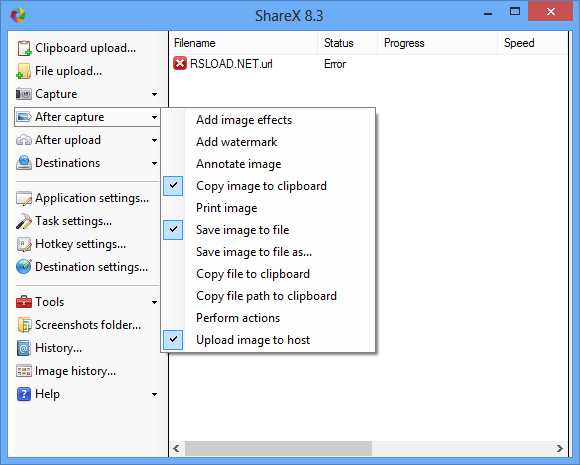580x465 pixels.
Task: Open Destination settings... label
Action: (91, 267)
